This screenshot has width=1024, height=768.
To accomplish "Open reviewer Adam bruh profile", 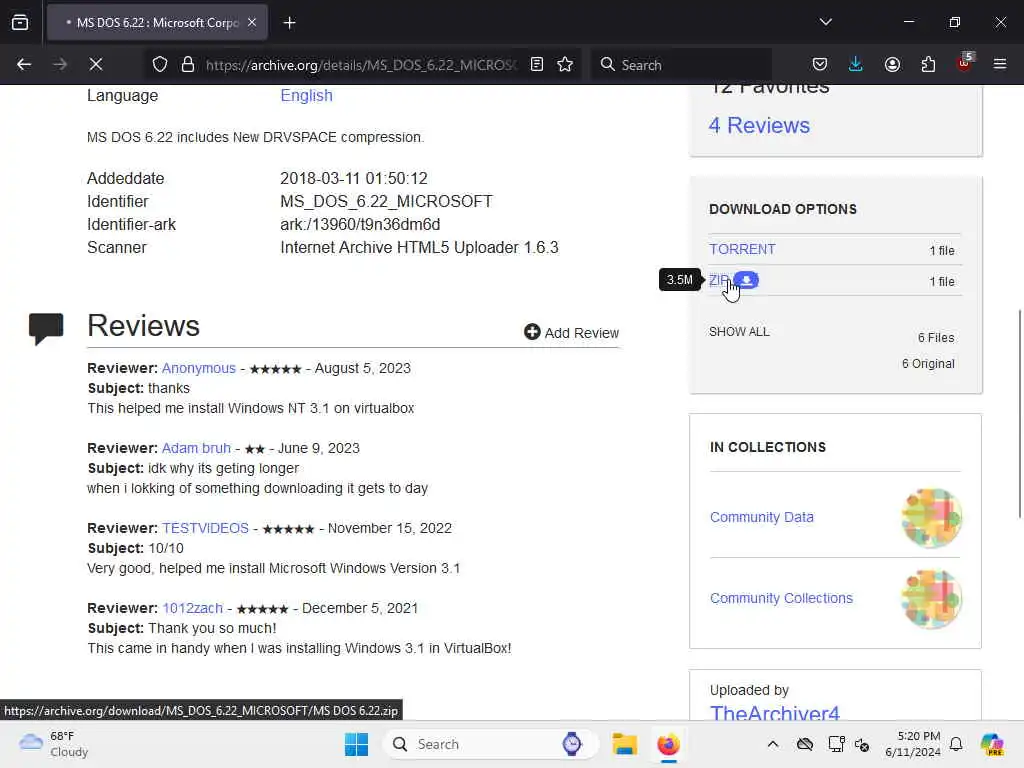I will click(196, 448).
